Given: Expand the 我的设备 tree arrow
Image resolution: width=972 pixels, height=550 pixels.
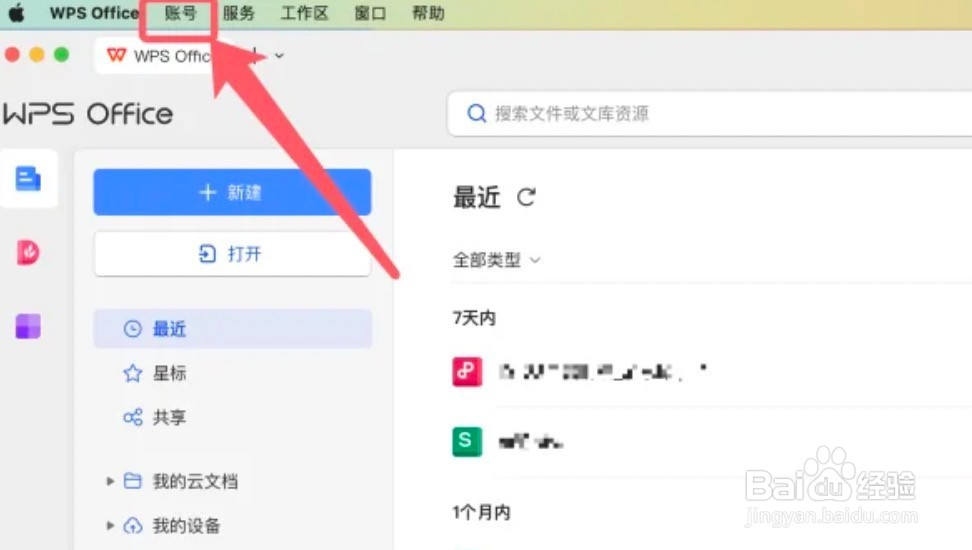Looking at the screenshot, I should (110, 526).
